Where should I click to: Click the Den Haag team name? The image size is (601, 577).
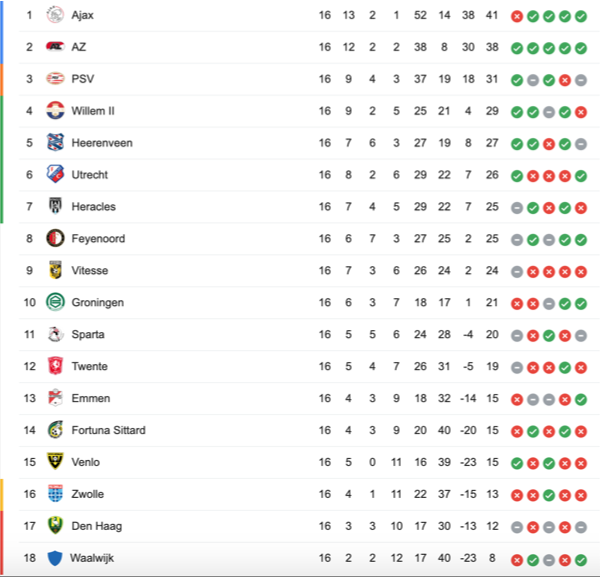tap(97, 526)
